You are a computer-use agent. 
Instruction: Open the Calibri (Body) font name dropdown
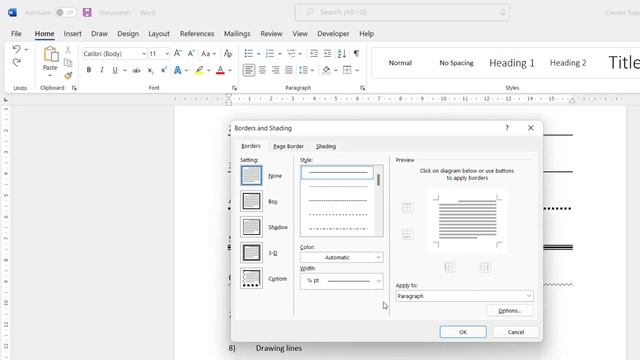click(x=143, y=54)
